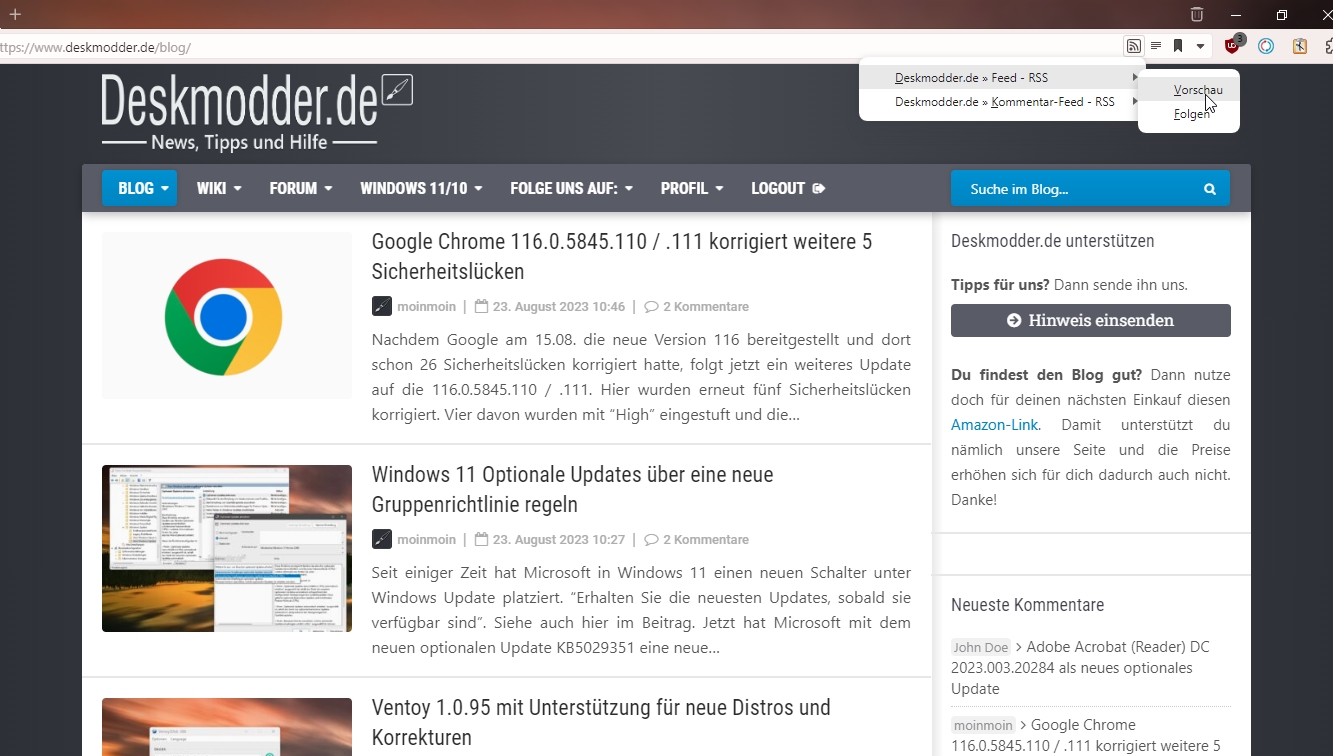This screenshot has width=1333, height=756.
Task: Open the PROFIL dropdown menu
Action: click(692, 188)
